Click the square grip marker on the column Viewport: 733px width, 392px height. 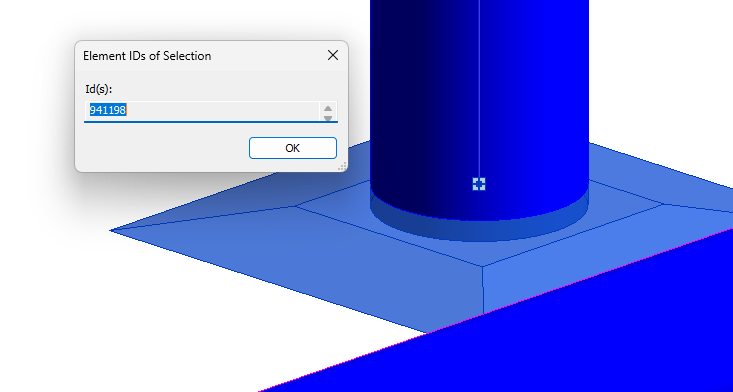(479, 184)
